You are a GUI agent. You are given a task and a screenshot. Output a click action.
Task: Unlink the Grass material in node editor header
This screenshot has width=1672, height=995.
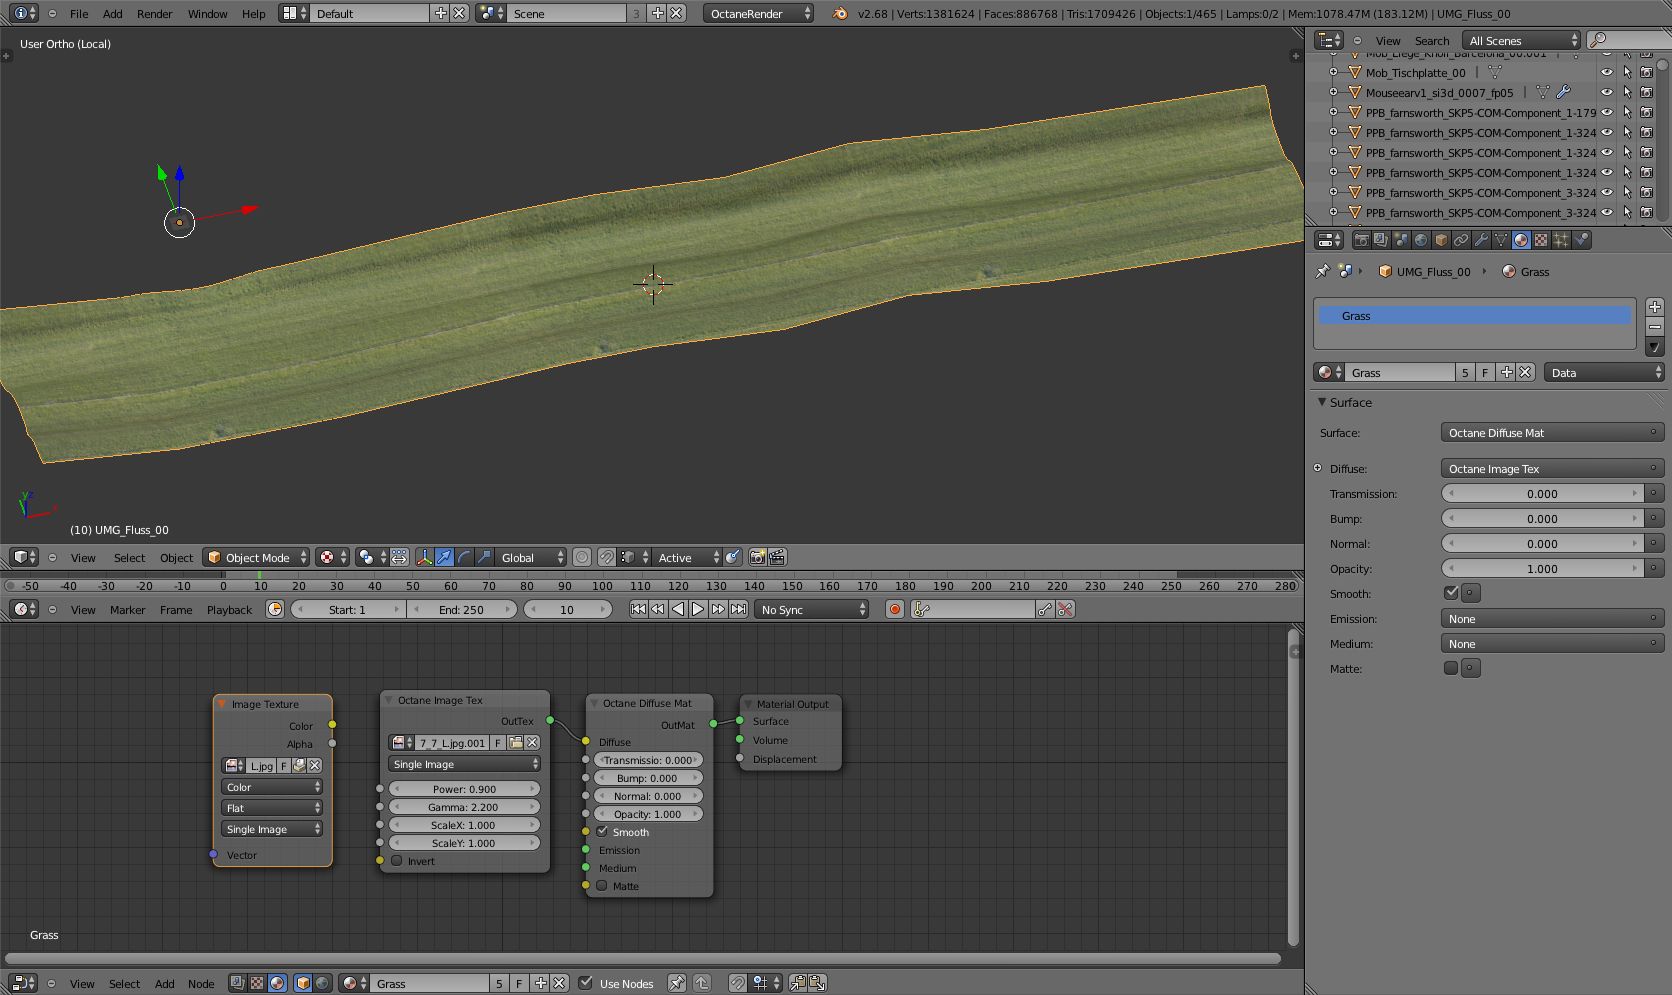point(559,983)
